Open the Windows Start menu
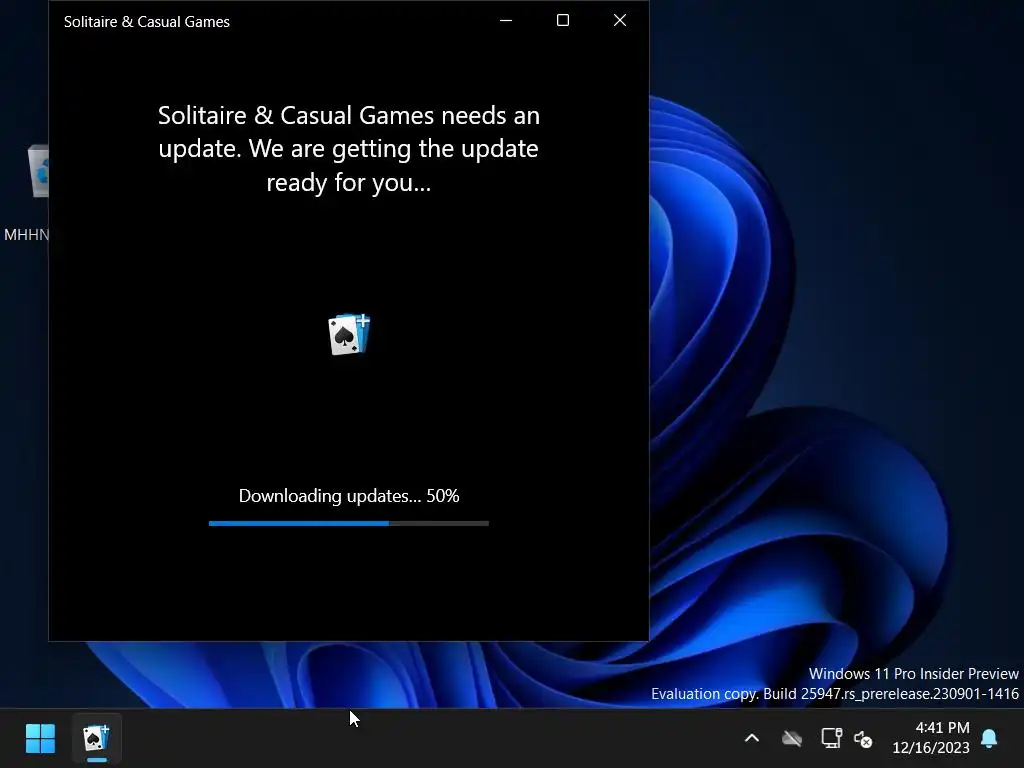Screen dimensions: 1024x768 tap(40, 739)
